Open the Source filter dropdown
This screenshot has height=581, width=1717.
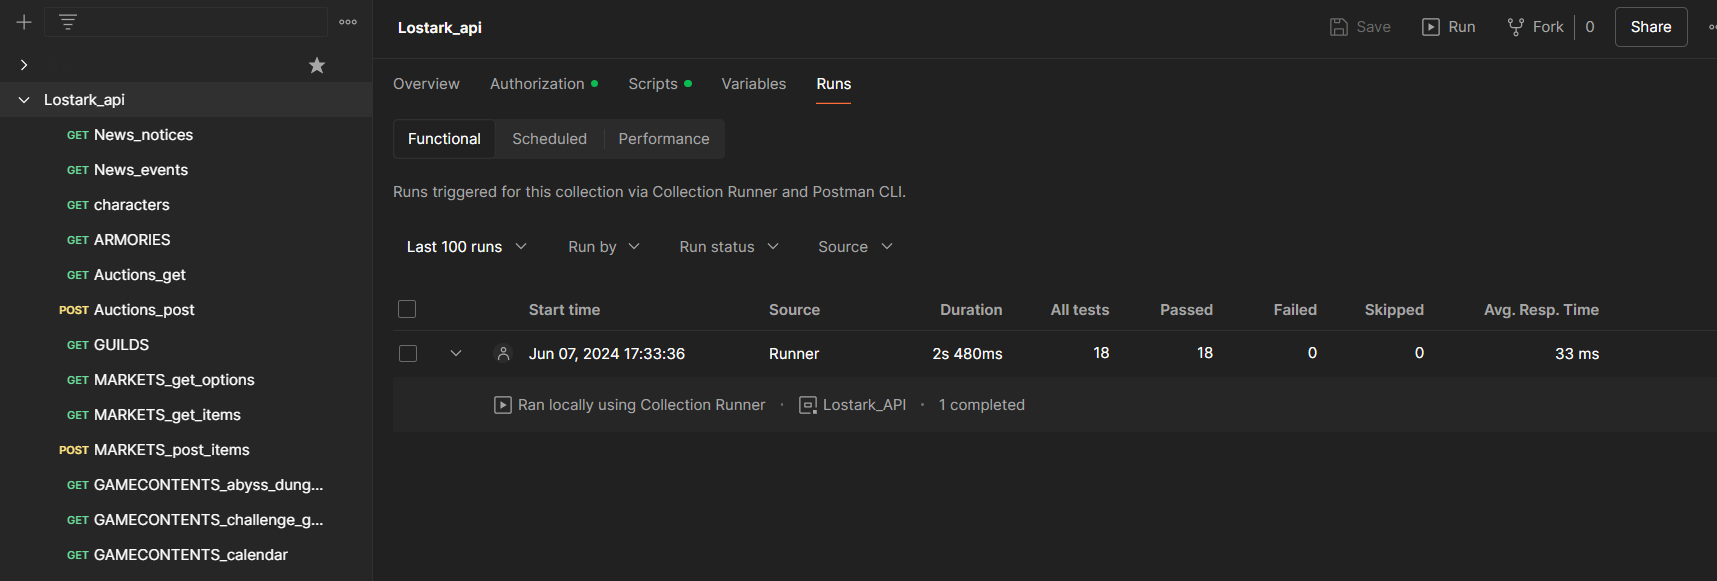pos(855,247)
